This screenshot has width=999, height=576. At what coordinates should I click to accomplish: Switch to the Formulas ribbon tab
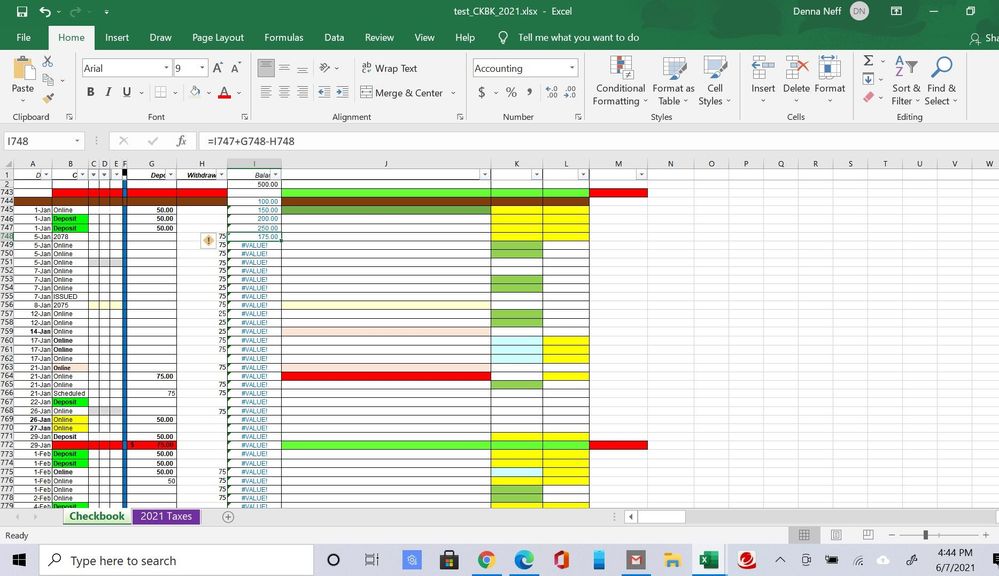coord(283,37)
